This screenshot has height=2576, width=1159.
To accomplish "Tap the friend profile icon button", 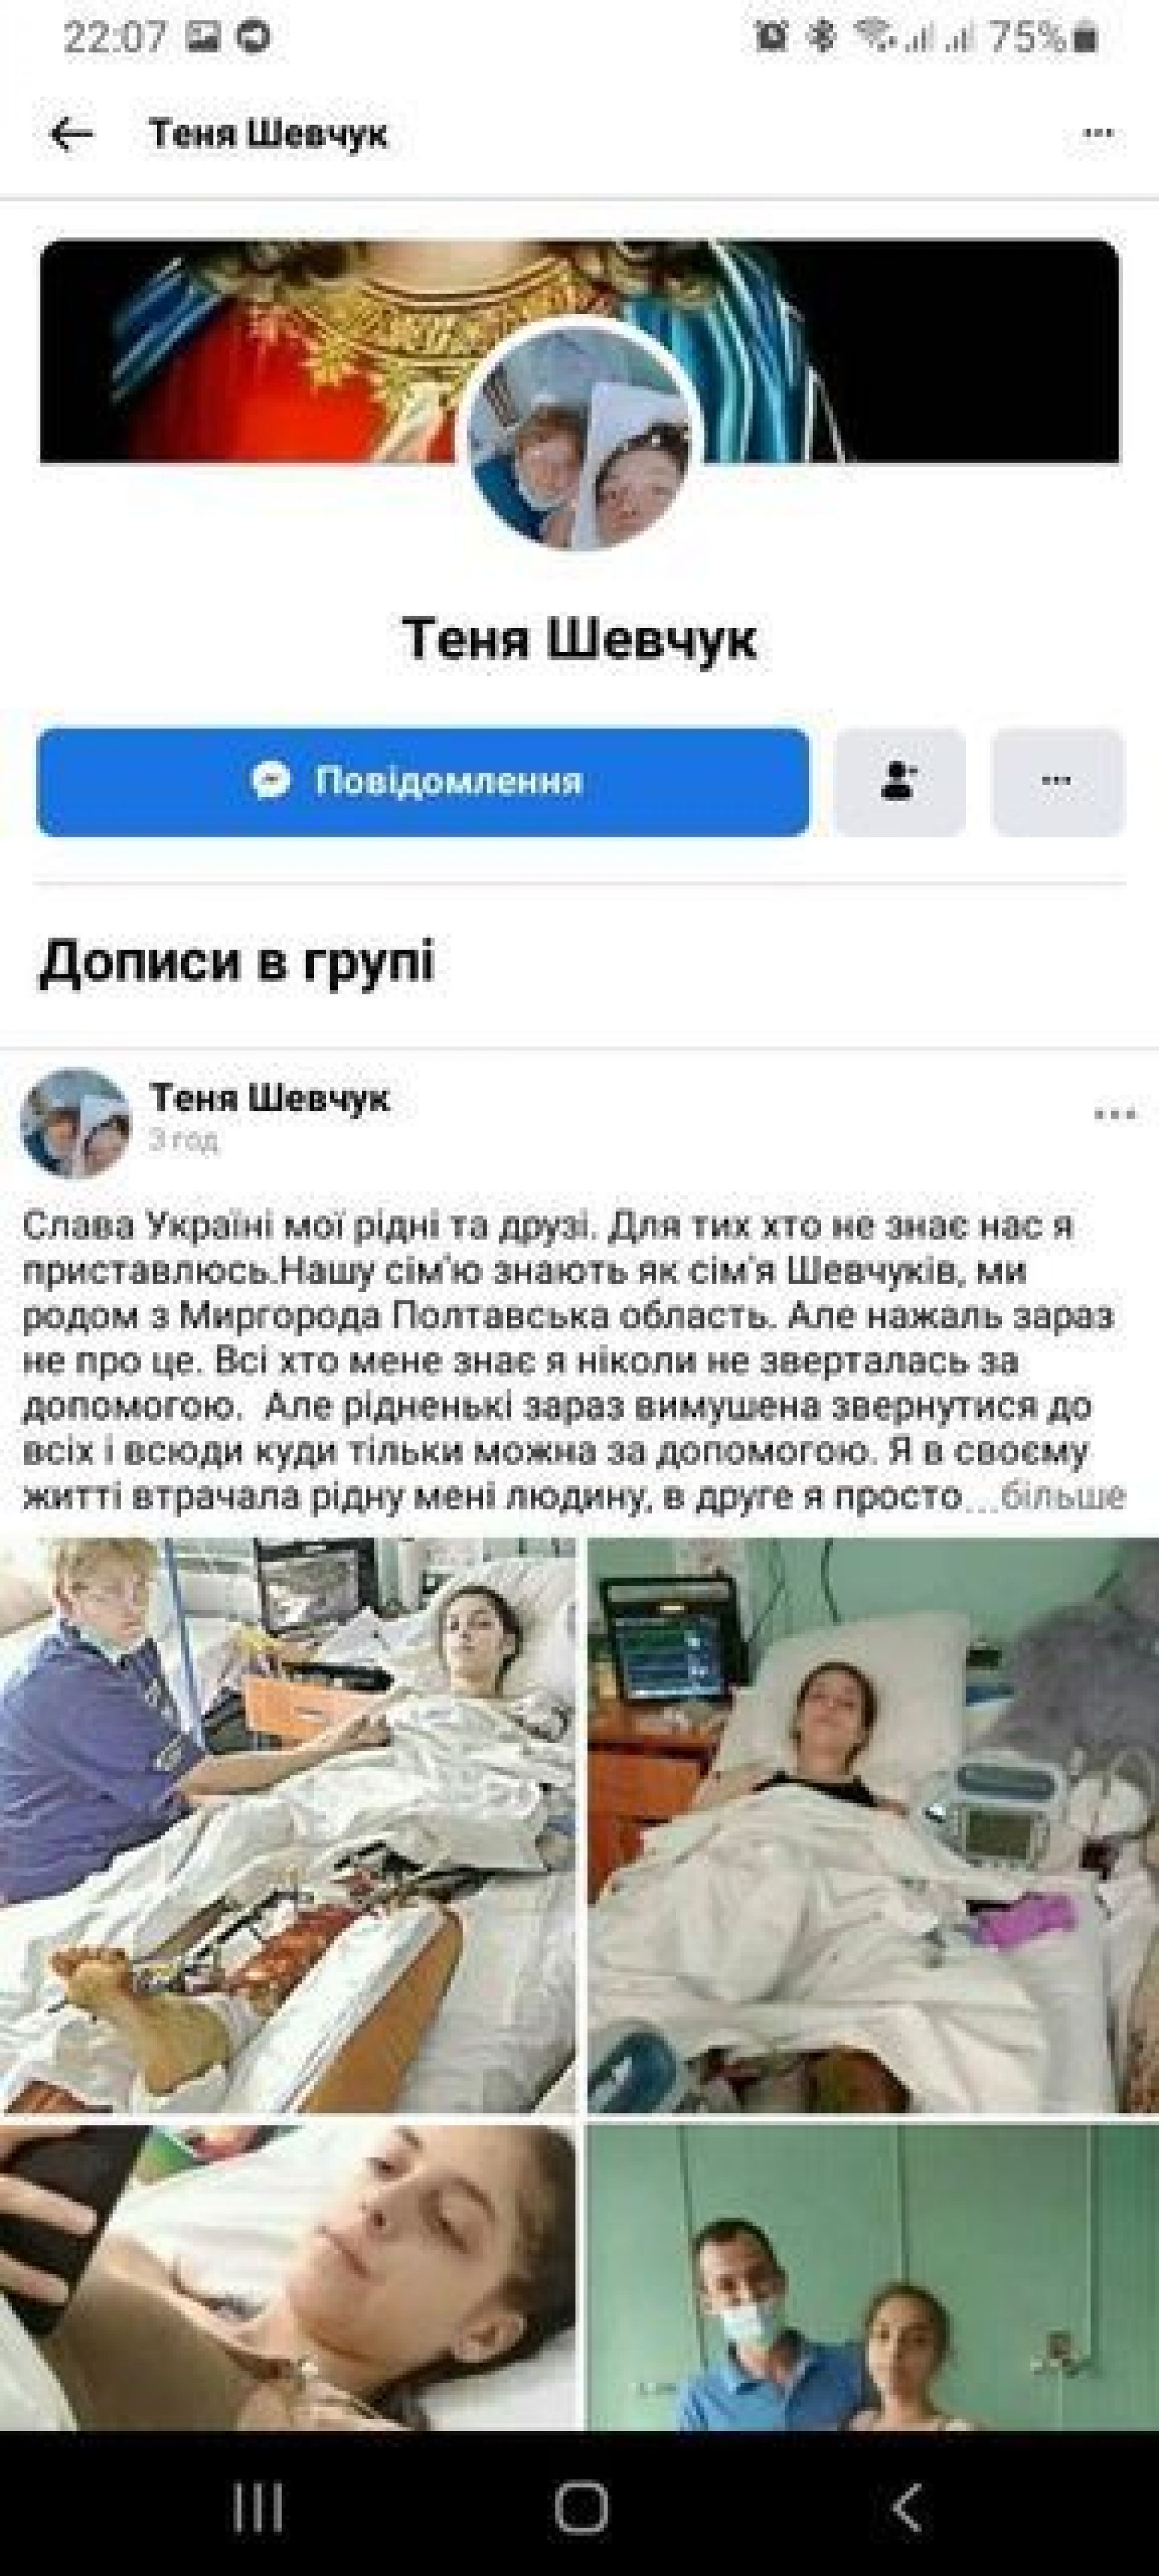I will click(x=900, y=782).
